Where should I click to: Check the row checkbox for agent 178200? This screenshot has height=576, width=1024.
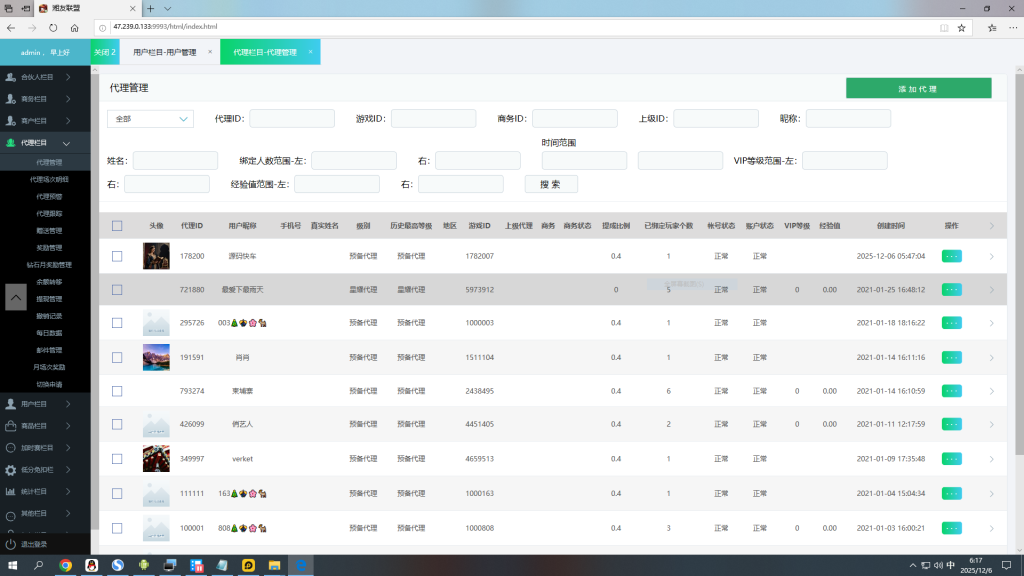tap(117, 256)
